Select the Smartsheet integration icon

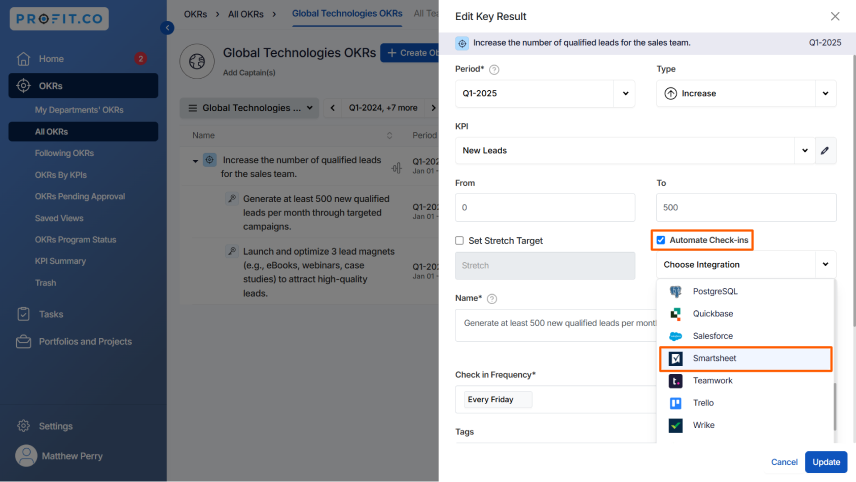(675, 359)
